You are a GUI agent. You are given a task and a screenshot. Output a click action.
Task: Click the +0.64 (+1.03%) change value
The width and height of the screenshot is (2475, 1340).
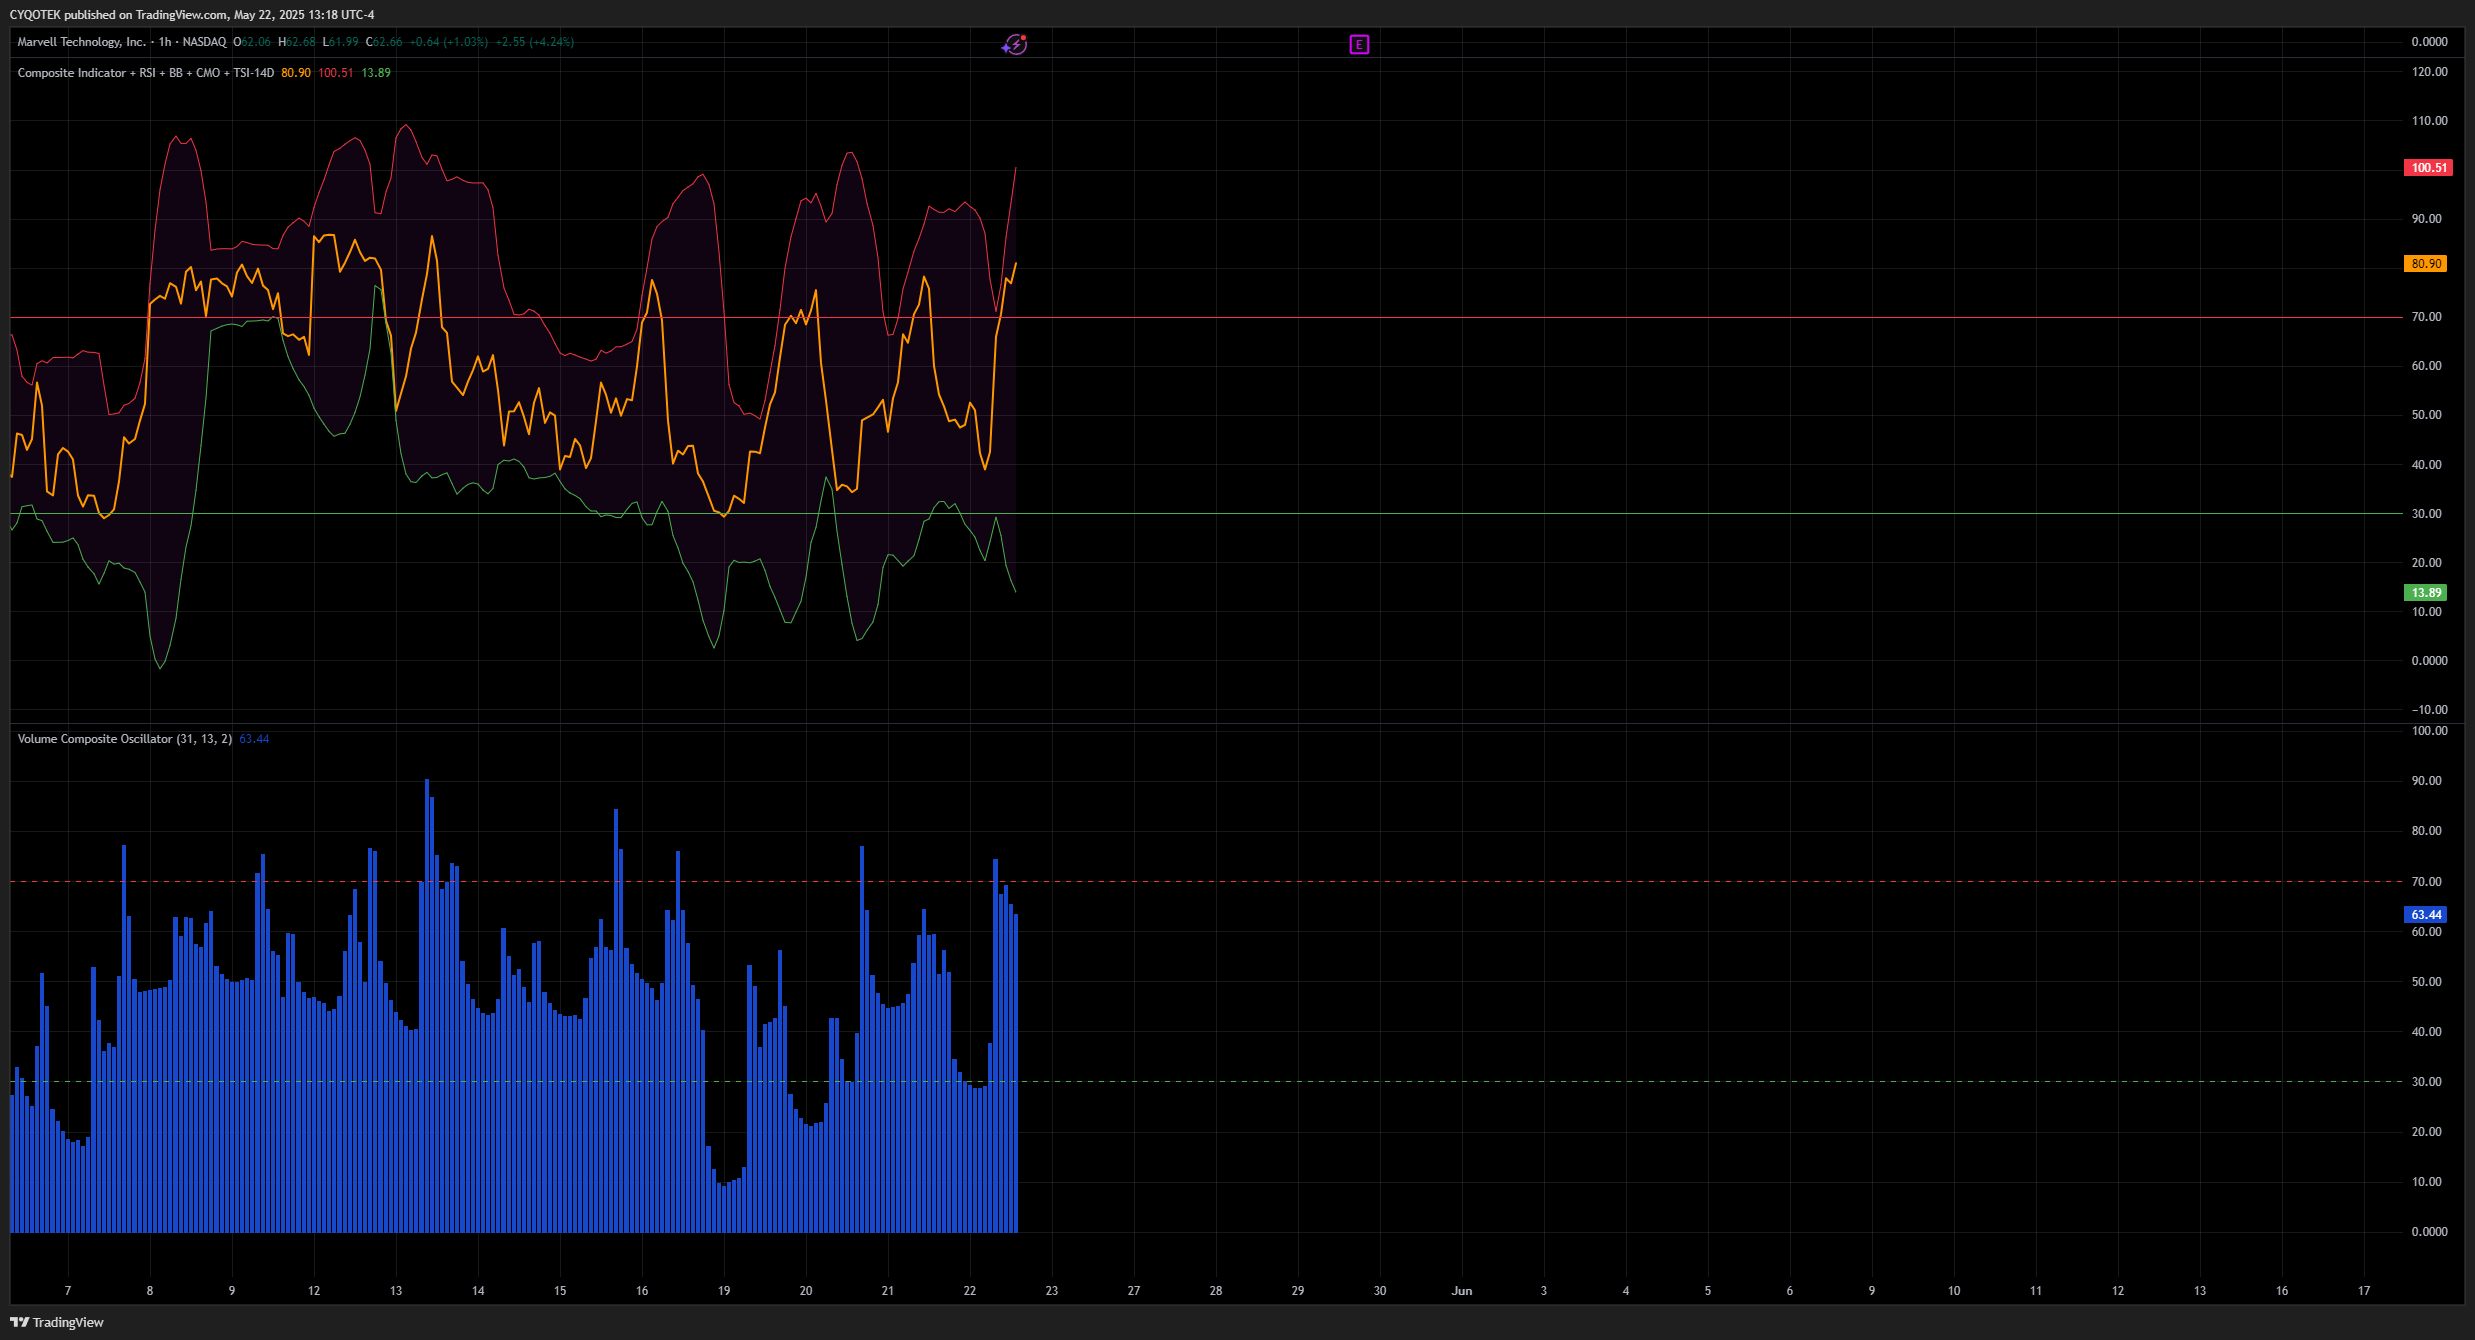[449, 42]
